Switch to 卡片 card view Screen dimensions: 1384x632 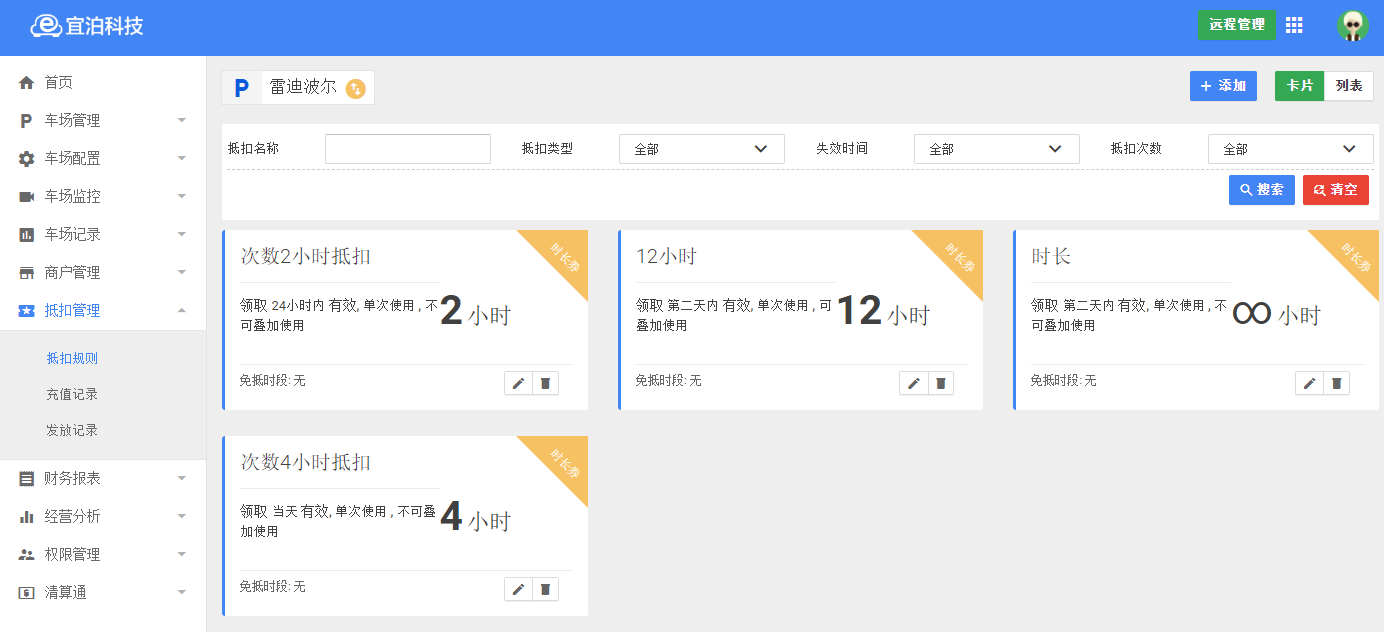click(1299, 86)
